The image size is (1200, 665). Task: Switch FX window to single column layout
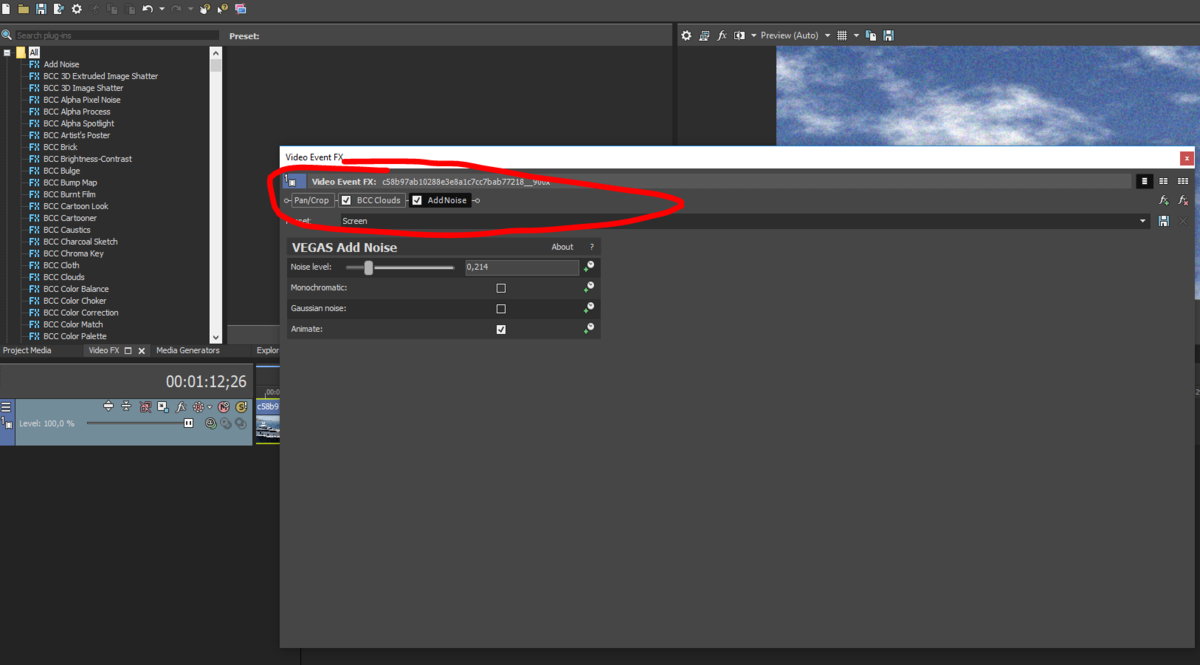coord(1145,181)
